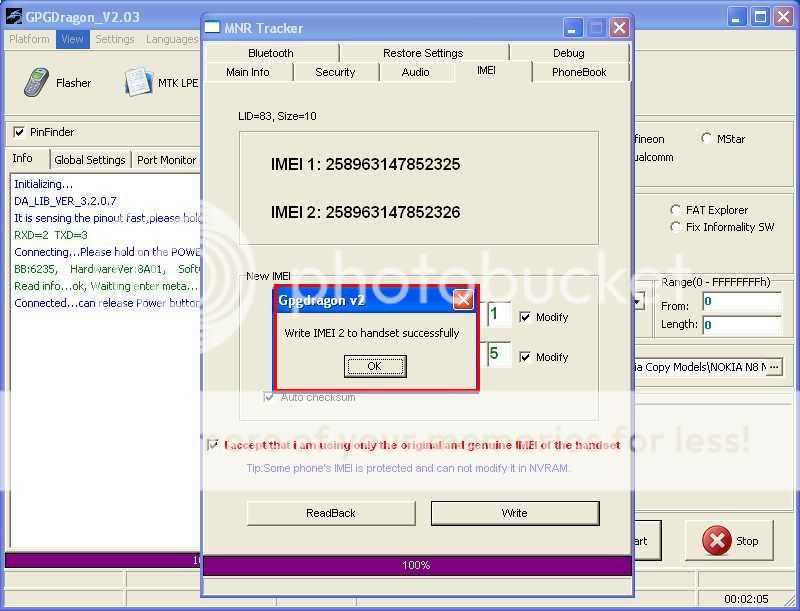The image size is (800, 611).
Task: Toggle the Auto checksum checkbox
Action: coord(269,397)
